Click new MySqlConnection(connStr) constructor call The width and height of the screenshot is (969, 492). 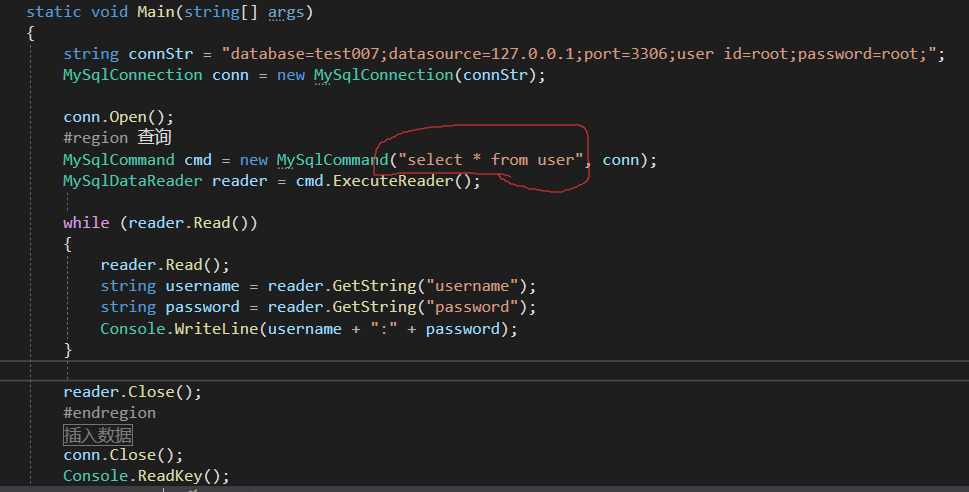(410, 75)
